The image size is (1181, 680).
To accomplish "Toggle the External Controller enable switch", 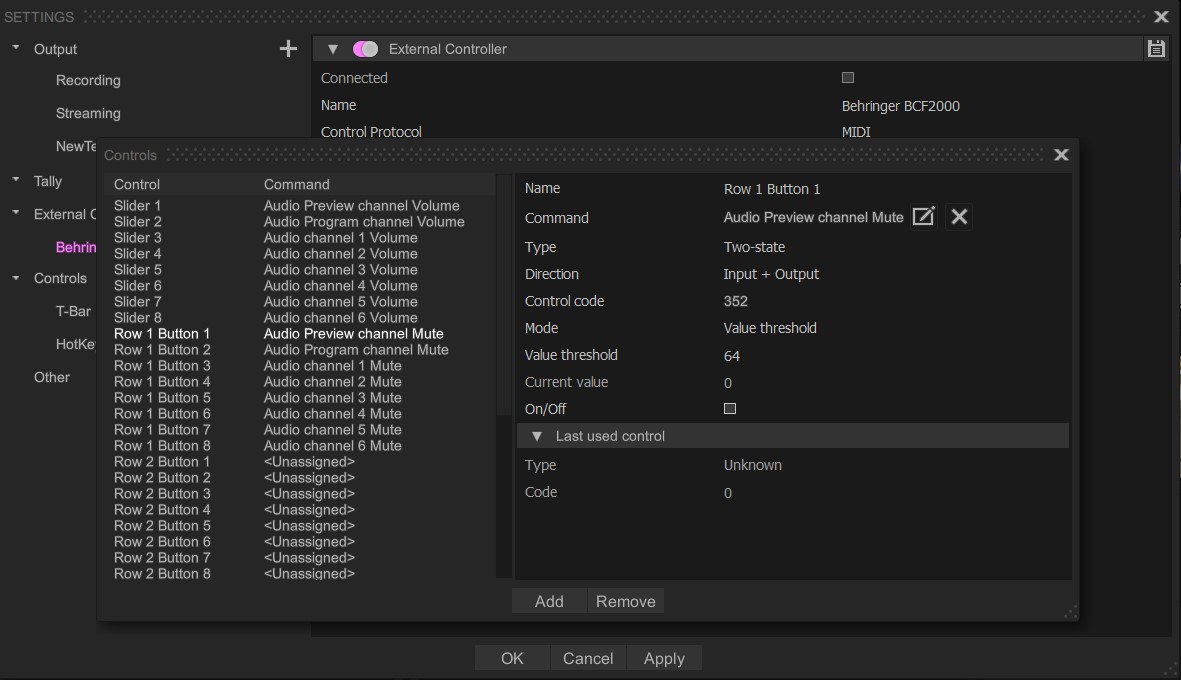I will (x=365, y=49).
